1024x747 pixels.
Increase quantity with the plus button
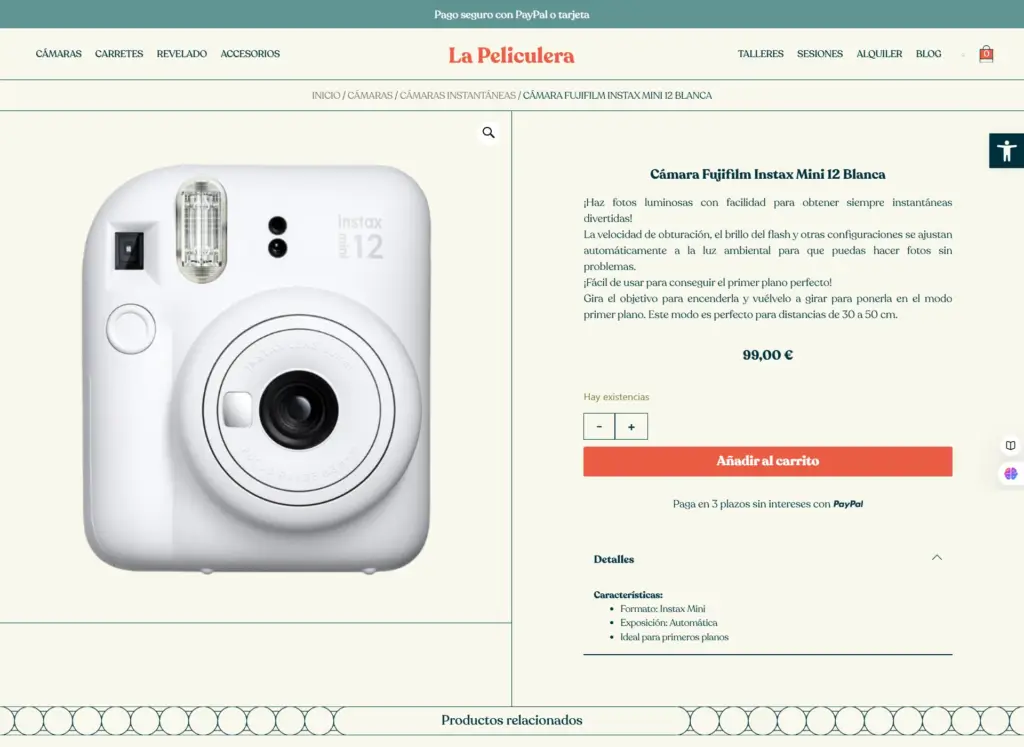click(631, 427)
